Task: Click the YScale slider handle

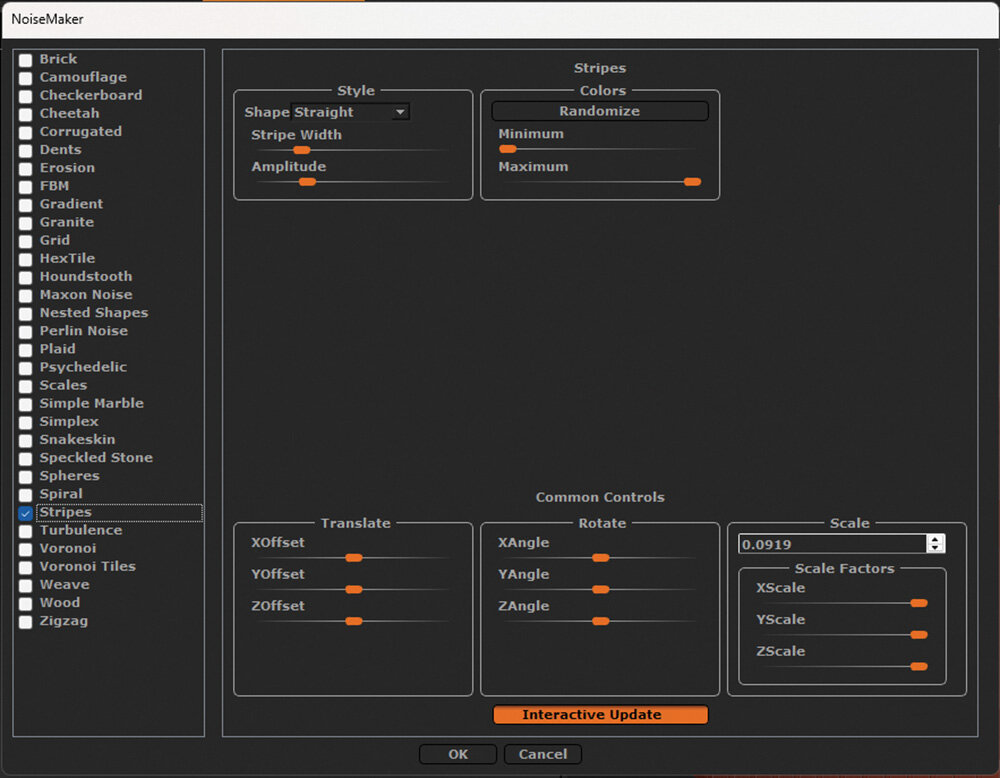Action: 919,635
